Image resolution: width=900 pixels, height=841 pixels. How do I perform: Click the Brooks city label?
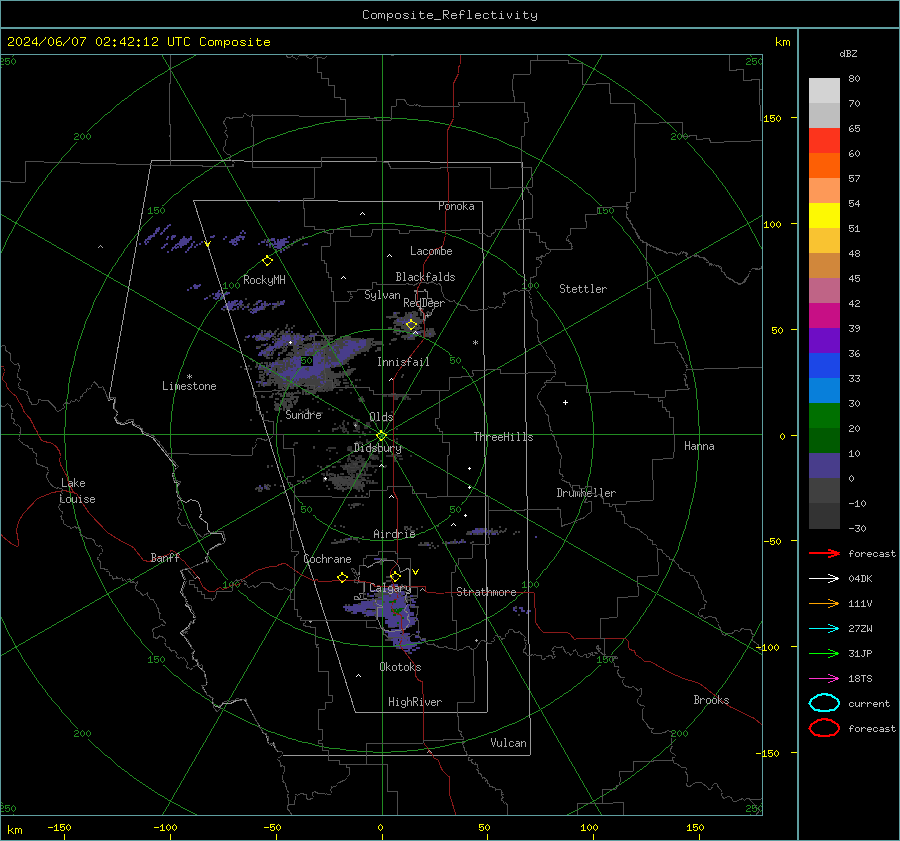711,700
